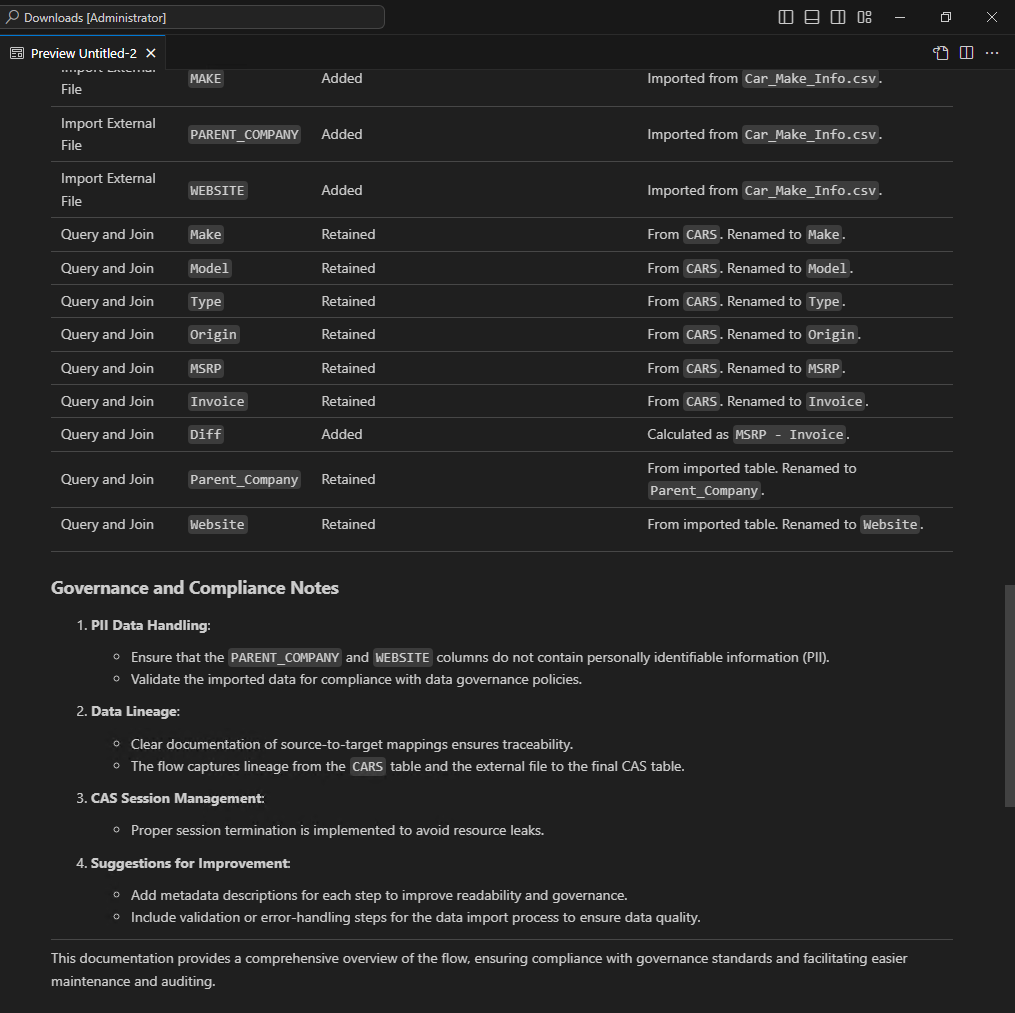
Task: Select the Governance and Compliance Notes heading
Action: coord(194,588)
